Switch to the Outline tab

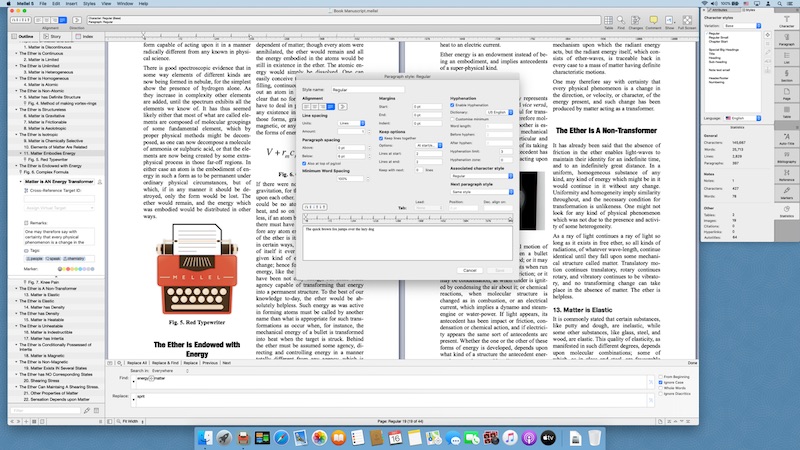coord(23,37)
